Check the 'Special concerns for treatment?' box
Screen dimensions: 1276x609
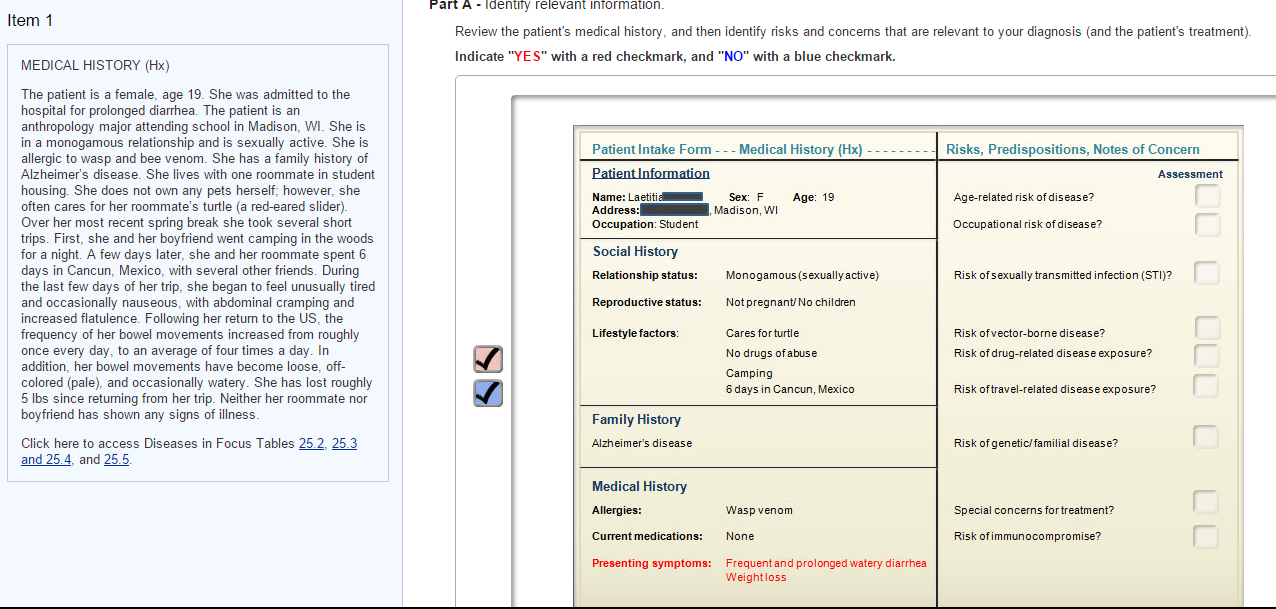(1205, 501)
